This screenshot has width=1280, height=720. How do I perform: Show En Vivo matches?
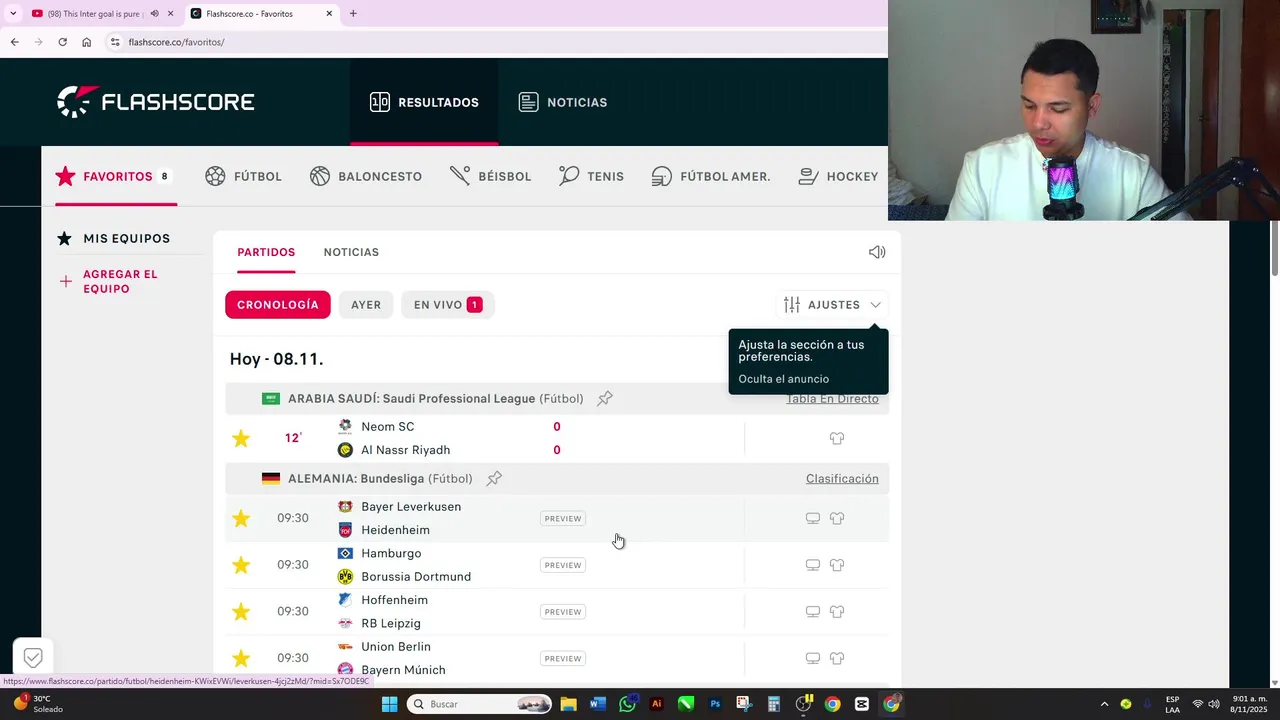pos(448,305)
